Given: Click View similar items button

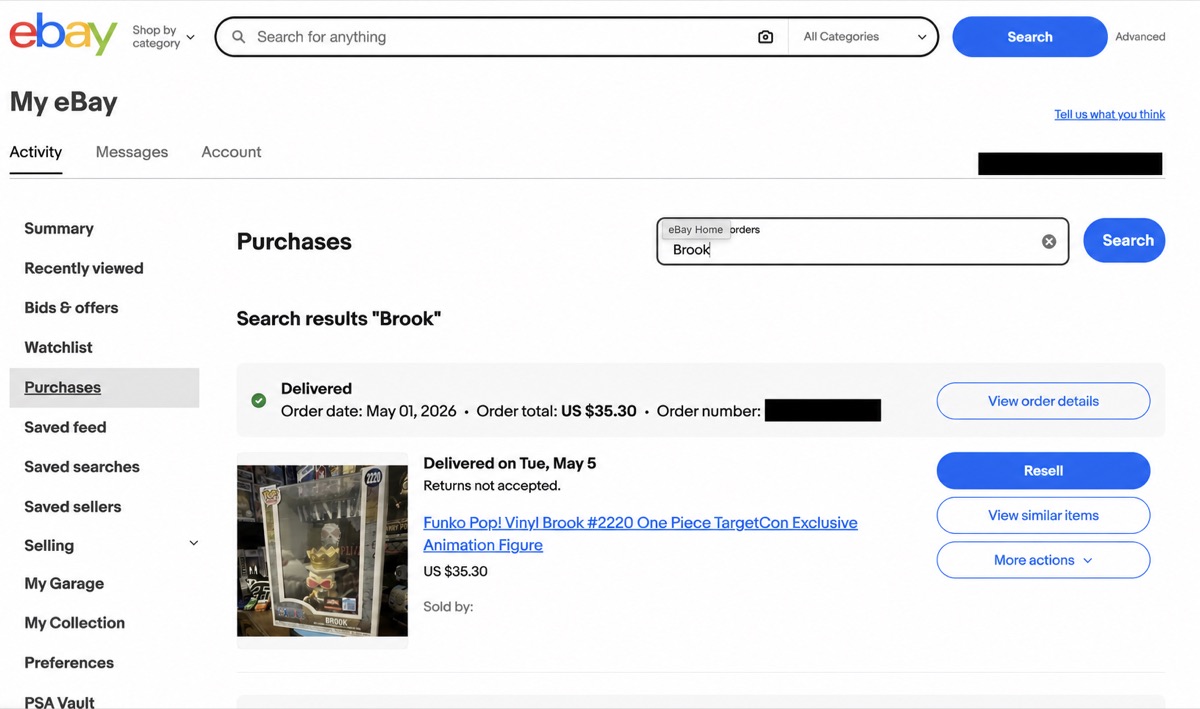Looking at the screenshot, I should (x=1043, y=515).
